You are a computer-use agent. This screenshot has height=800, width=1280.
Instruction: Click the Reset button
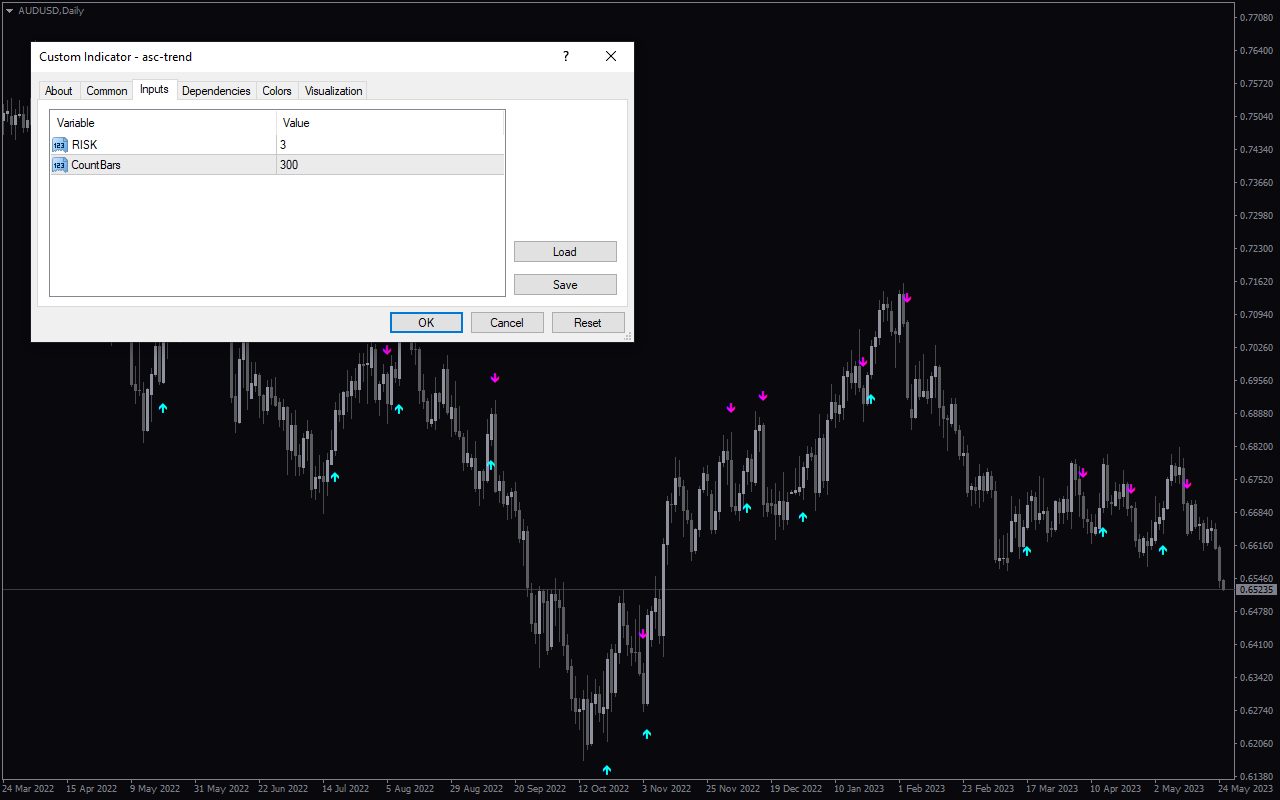588,322
